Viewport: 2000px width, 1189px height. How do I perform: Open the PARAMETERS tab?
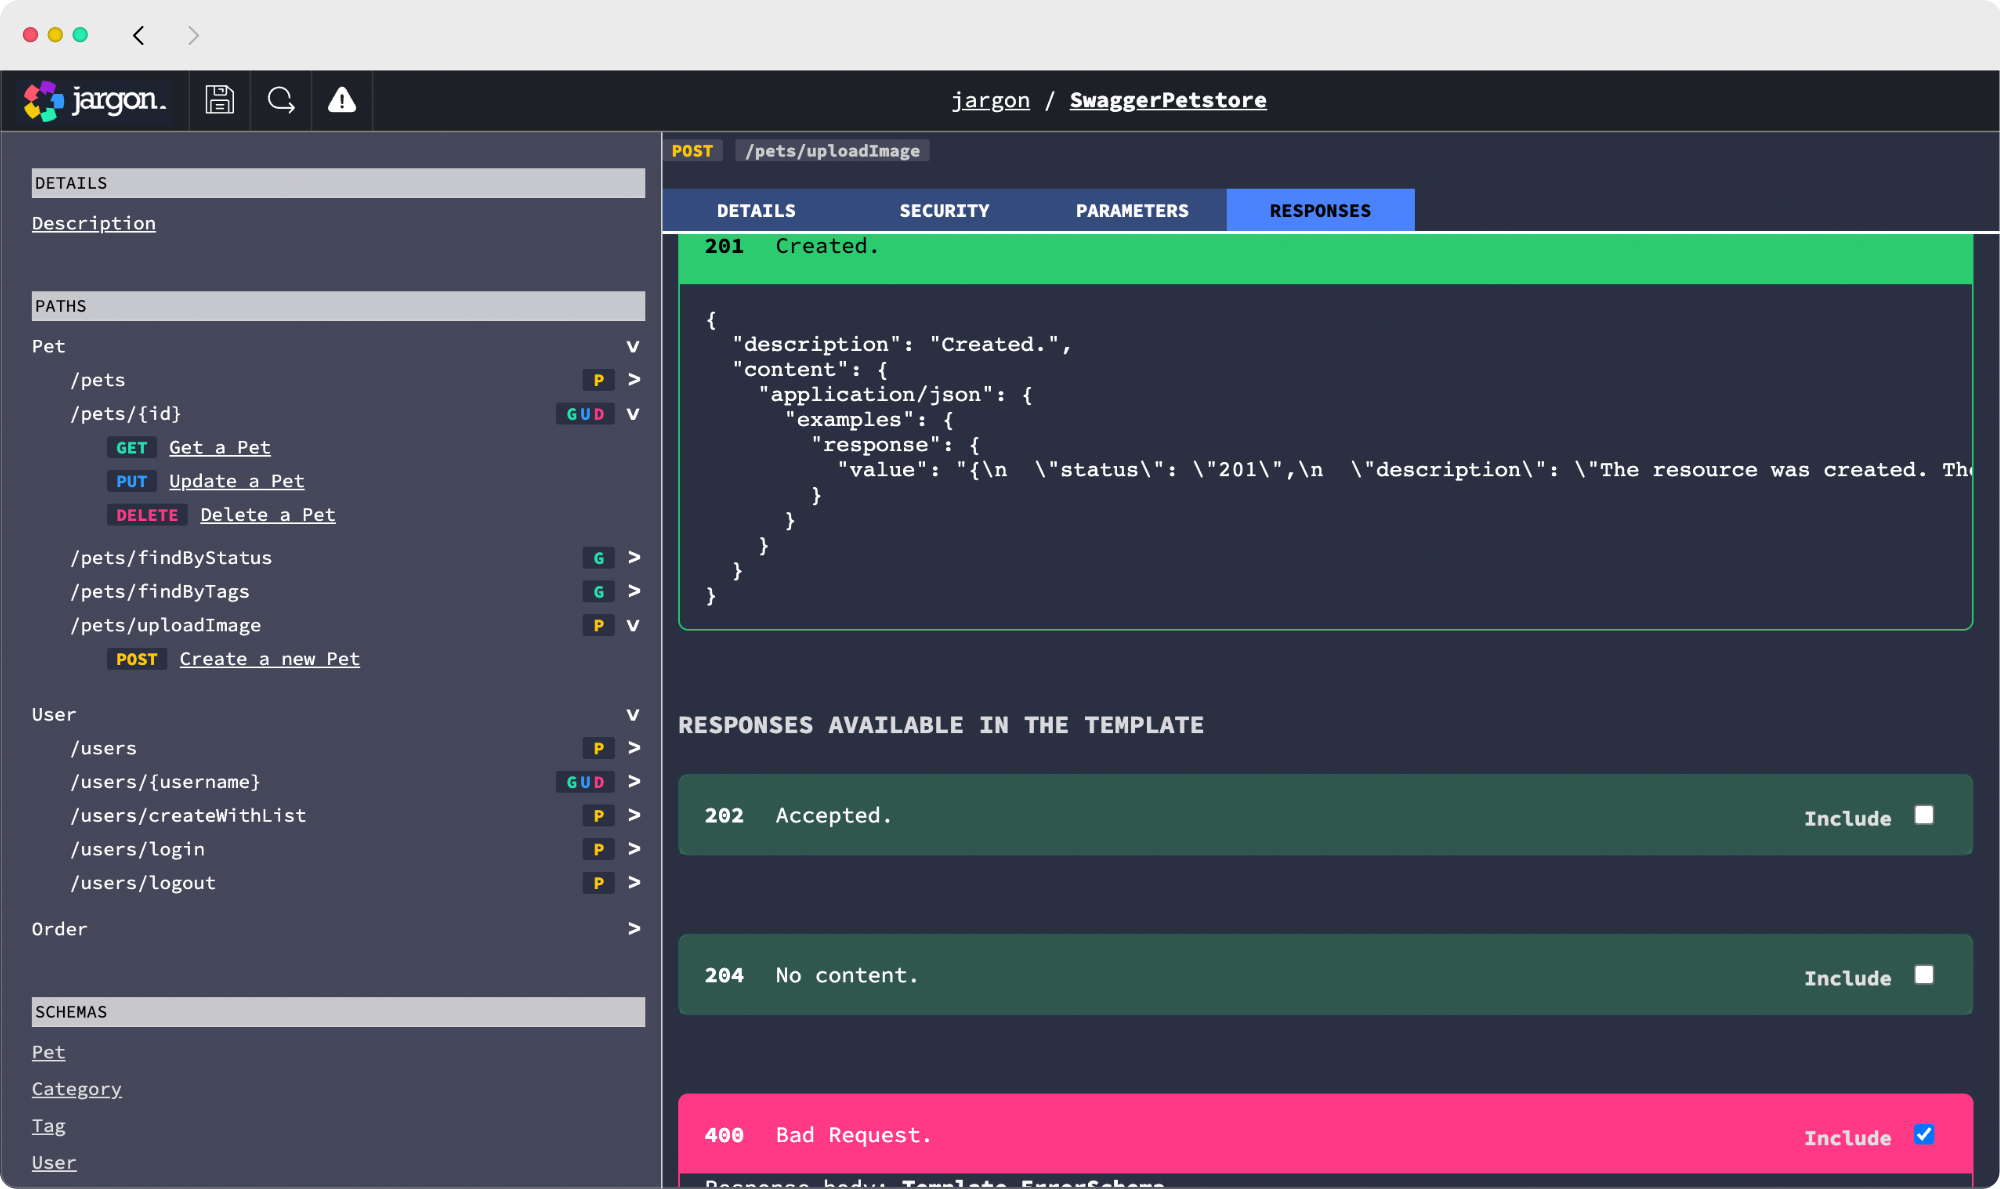tap(1132, 211)
